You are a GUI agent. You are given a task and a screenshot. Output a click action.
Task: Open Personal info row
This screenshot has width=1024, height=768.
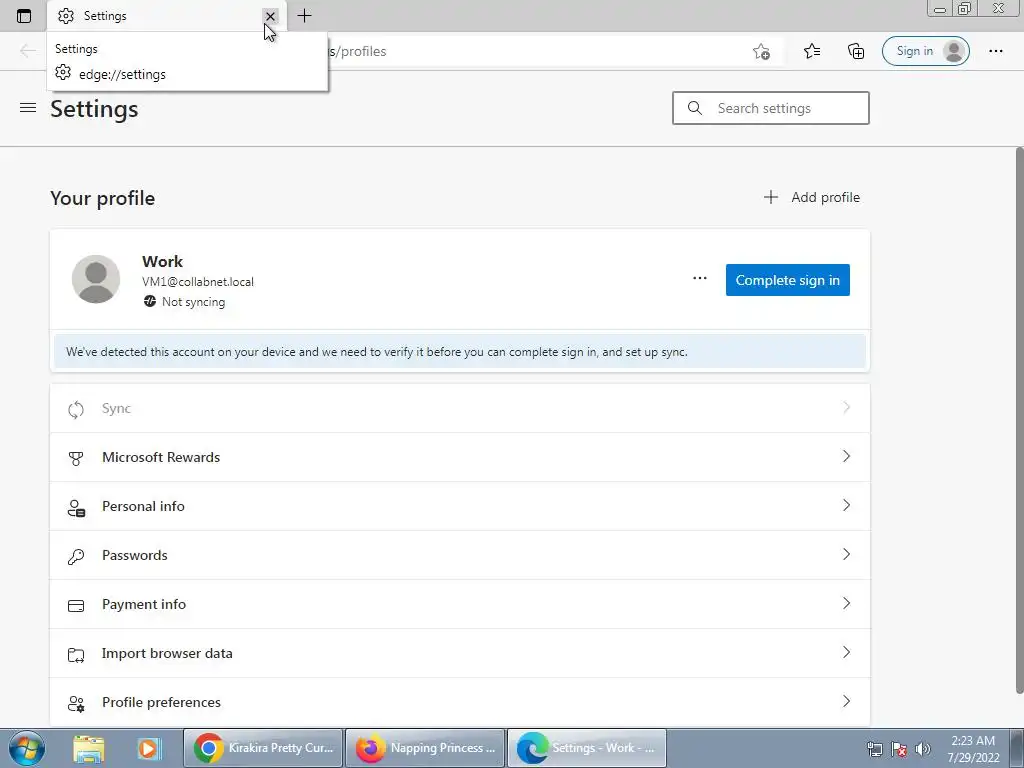pyautogui.click(x=460, y=506)
